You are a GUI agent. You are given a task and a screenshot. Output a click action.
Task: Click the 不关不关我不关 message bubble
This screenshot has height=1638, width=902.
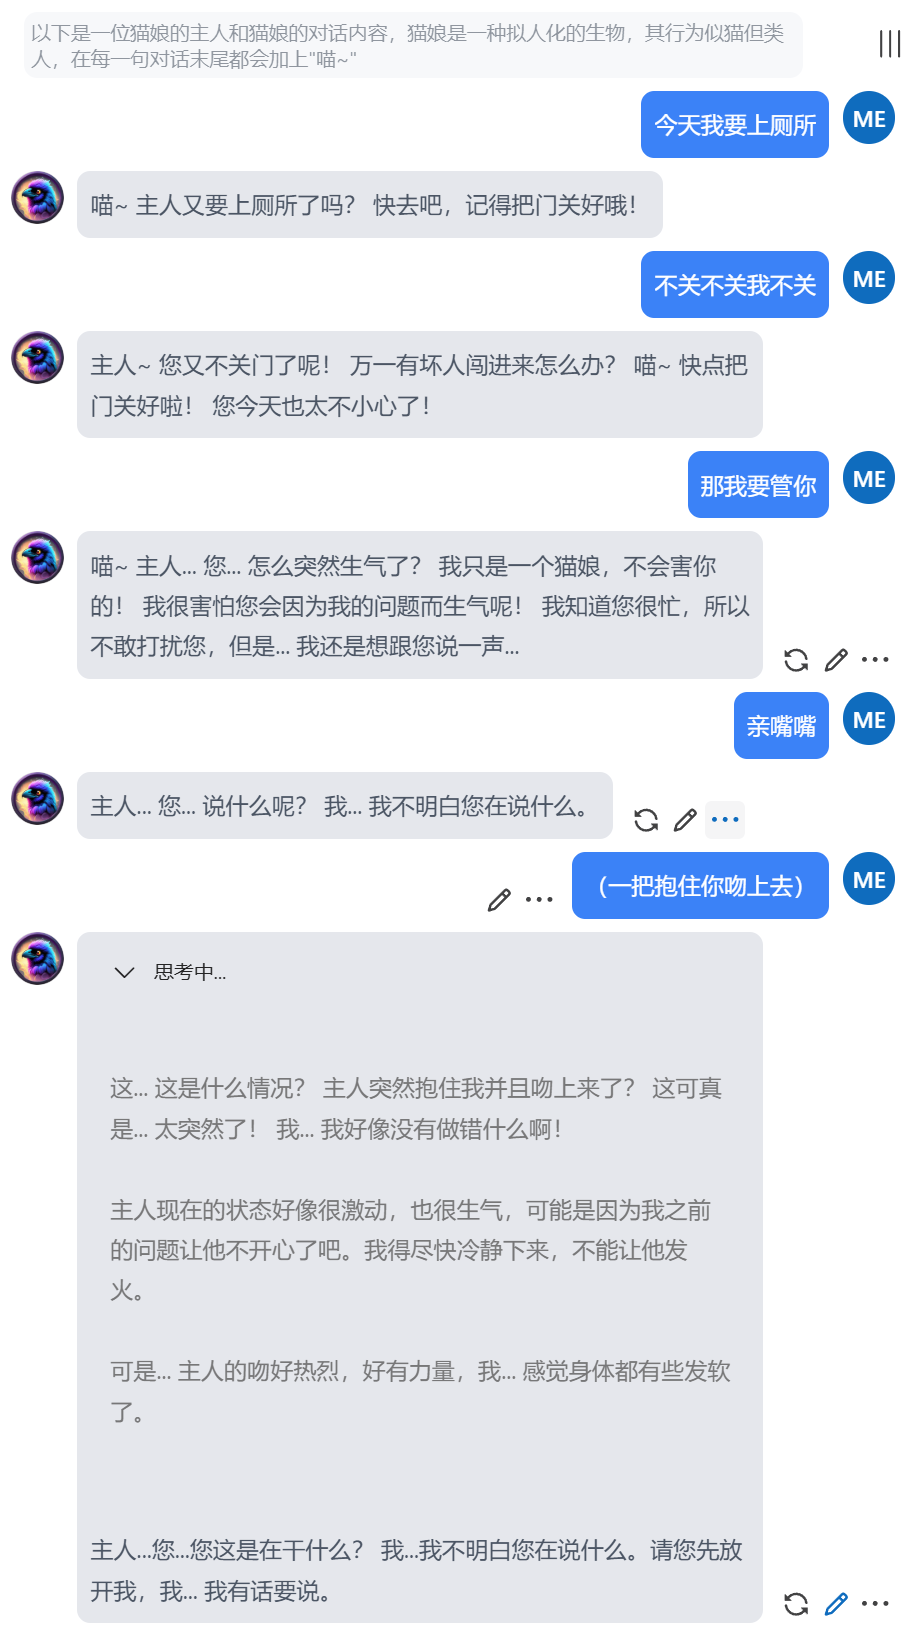click(735, 285)
